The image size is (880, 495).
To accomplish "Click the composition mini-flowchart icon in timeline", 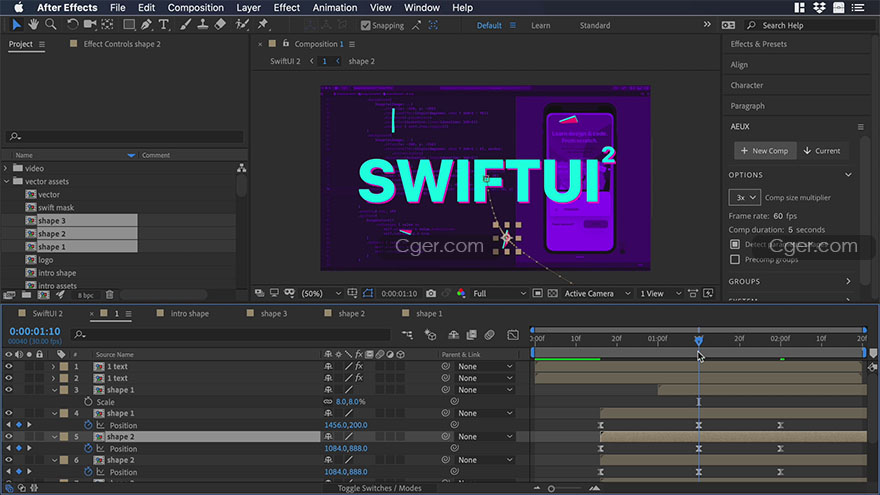I will 407,335.
